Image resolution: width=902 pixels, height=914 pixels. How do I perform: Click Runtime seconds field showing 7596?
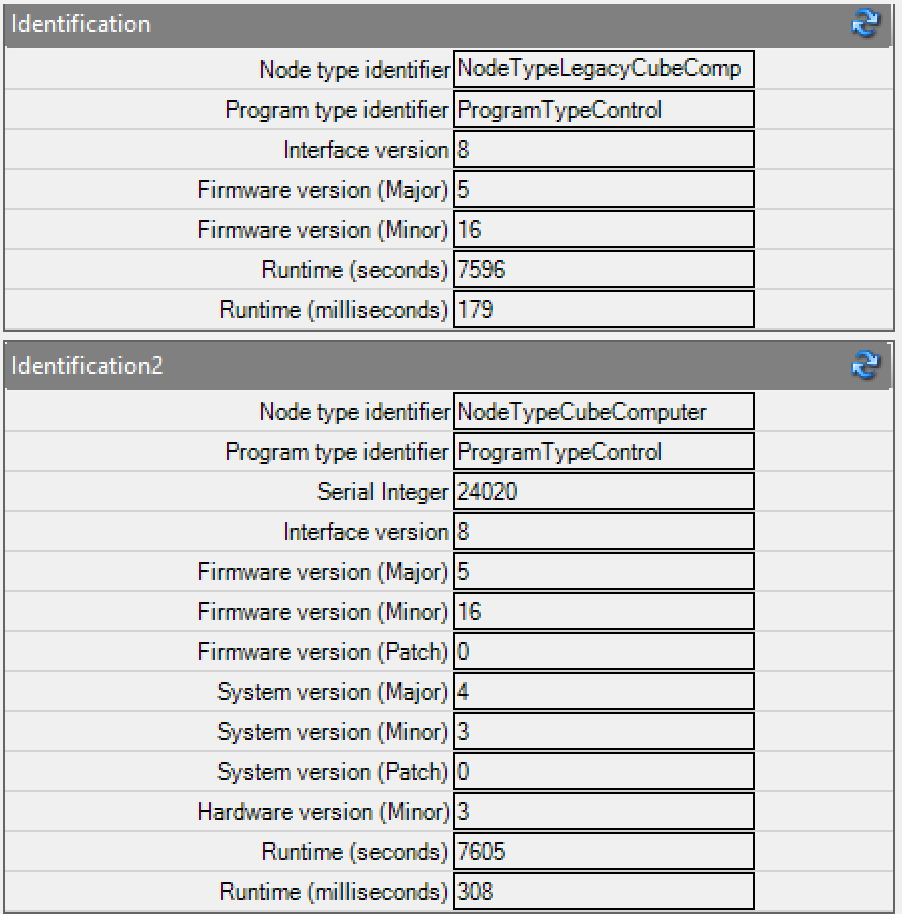[603, 270]
